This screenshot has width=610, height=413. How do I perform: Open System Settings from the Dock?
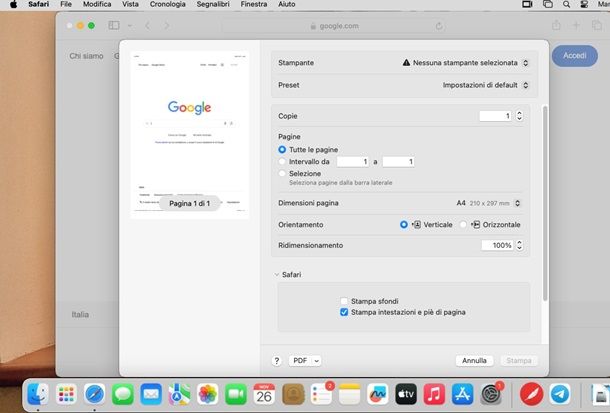click(491, 394)
